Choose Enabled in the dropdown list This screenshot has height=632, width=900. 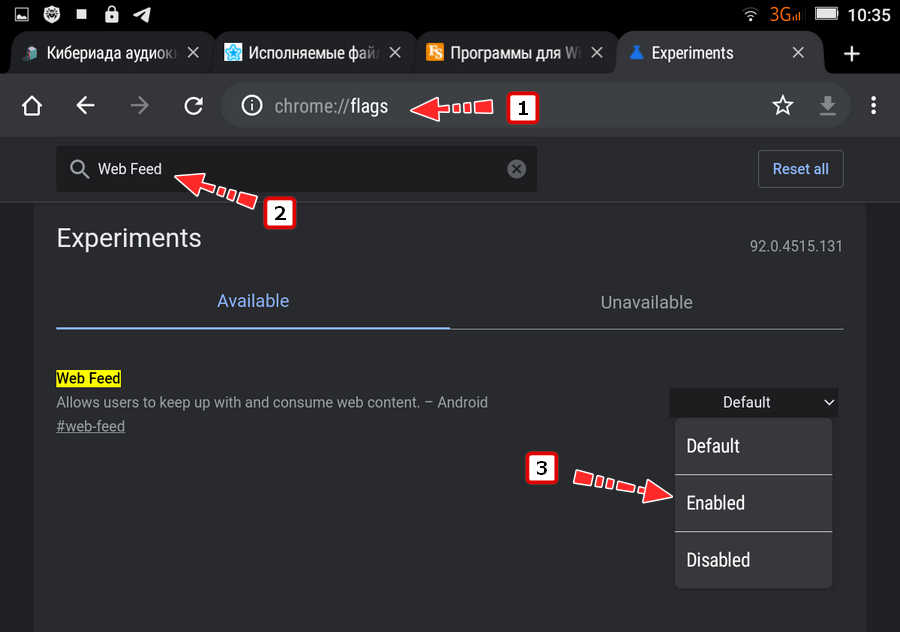(x=754, y=503)
